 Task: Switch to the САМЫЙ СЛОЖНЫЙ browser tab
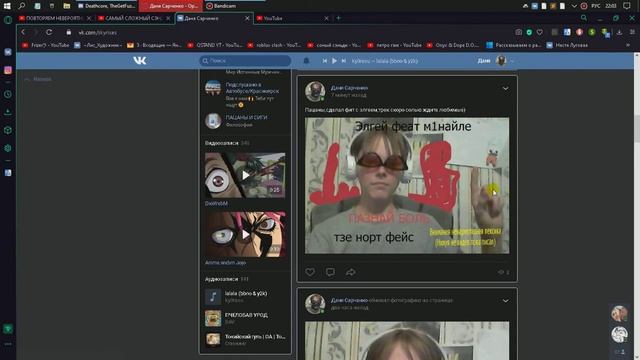134,18
